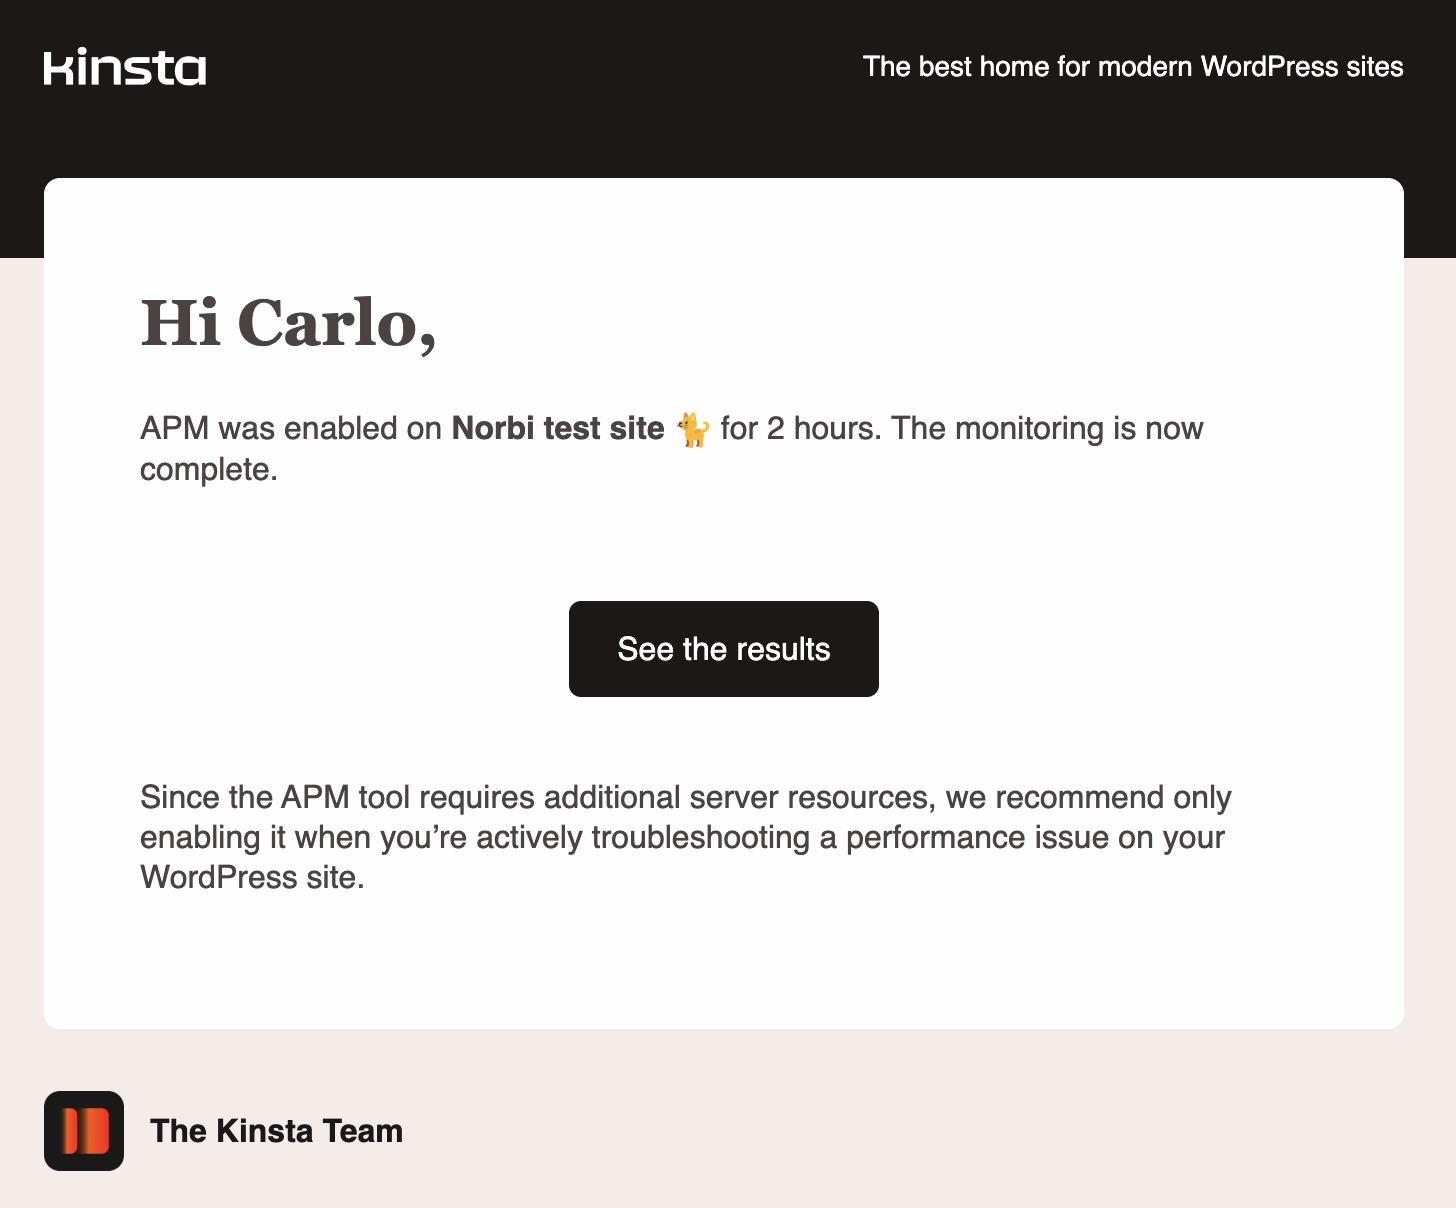Click the Kinsta logo in the header
1456x1208 pixels.
(x=124, y=67)
